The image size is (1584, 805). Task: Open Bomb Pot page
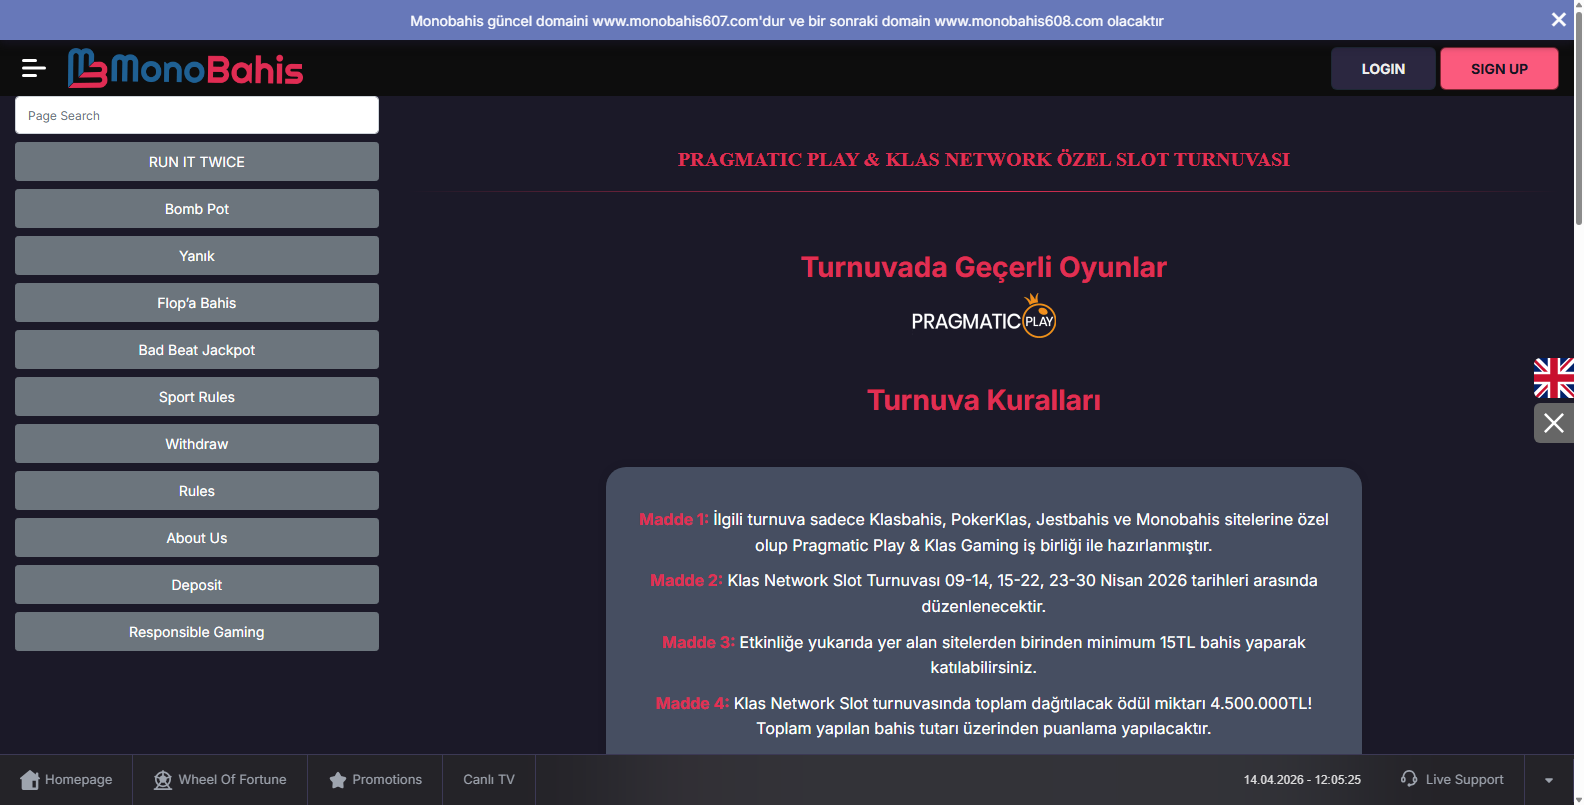coord(197,209)
